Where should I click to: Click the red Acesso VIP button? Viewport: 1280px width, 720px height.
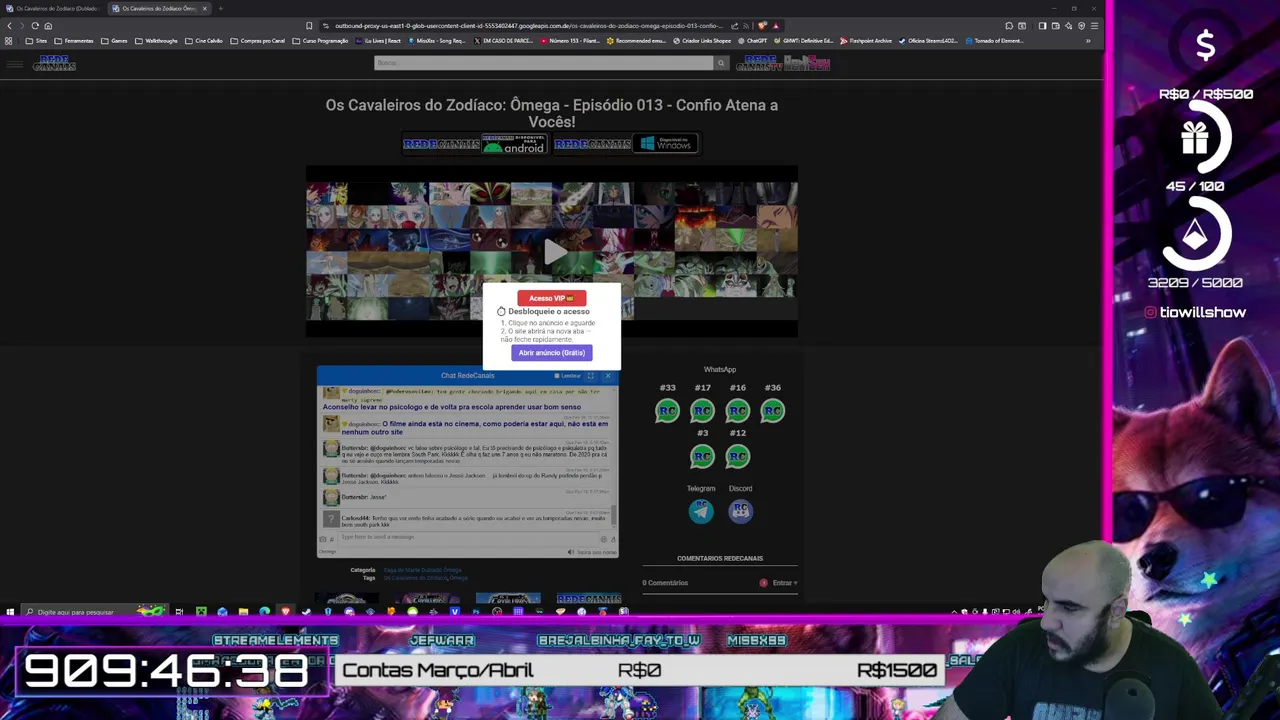coord(551,298)
